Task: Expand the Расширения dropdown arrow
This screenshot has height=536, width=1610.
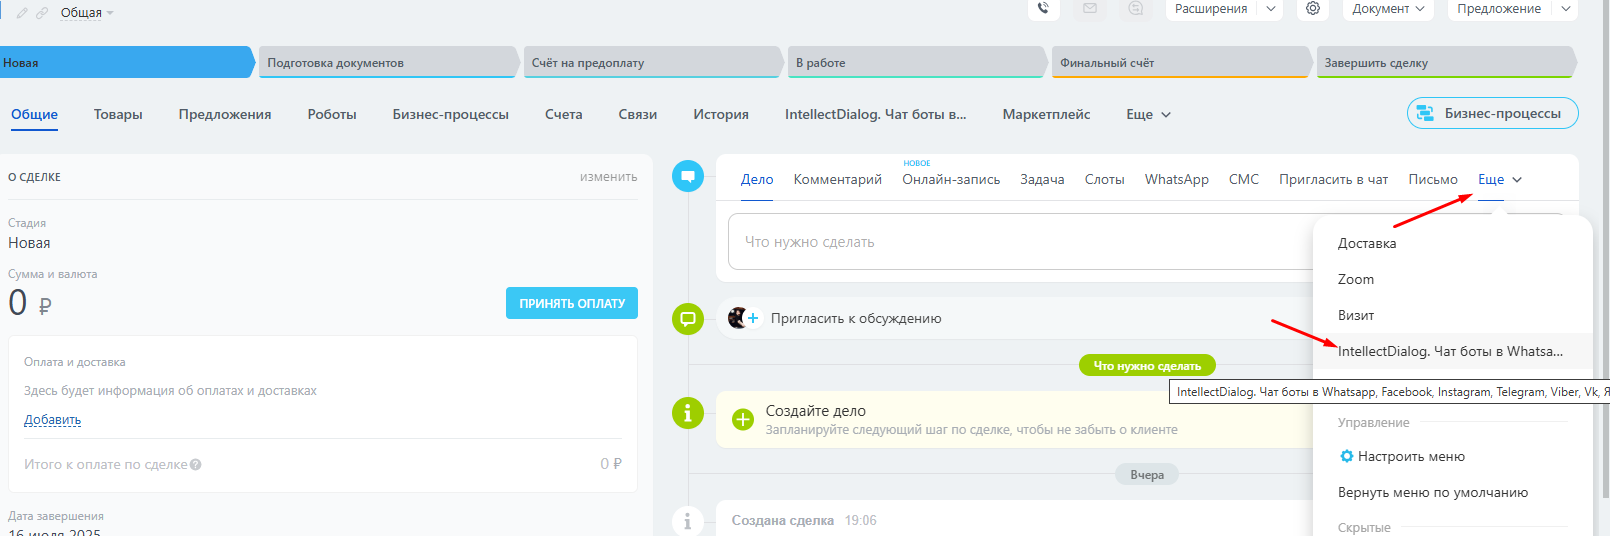Action: (1270, 9)
